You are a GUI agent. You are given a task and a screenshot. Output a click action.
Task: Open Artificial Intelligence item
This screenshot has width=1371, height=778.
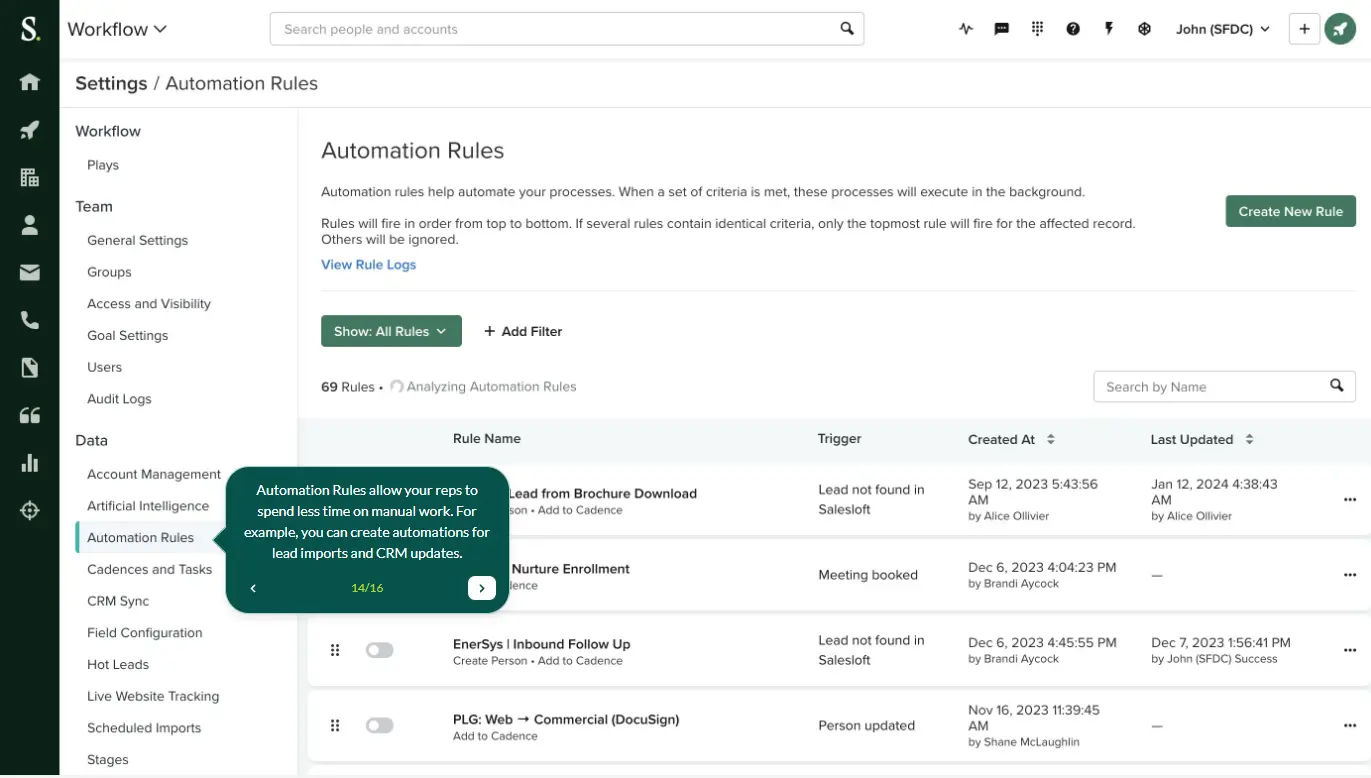pyautogui.click(x=148, y=506)
